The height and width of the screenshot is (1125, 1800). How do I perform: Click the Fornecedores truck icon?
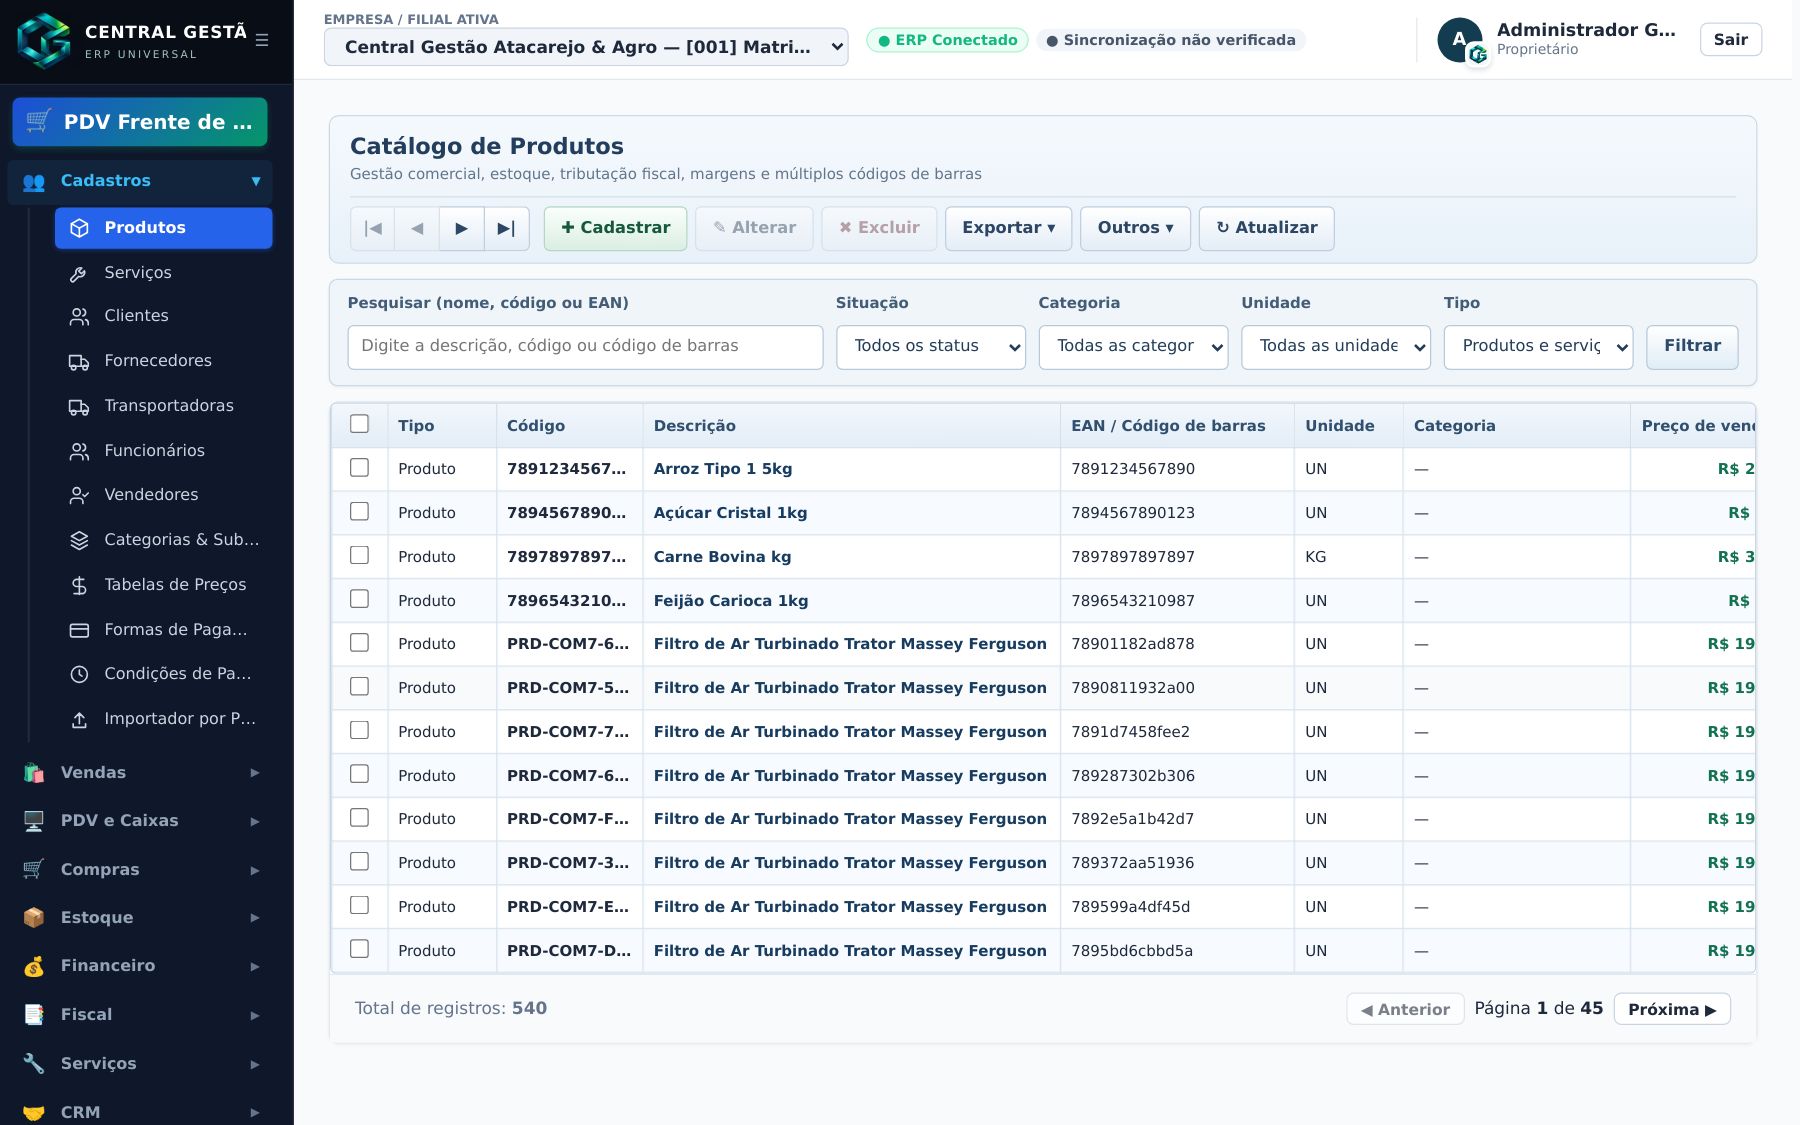coord(79,361)
